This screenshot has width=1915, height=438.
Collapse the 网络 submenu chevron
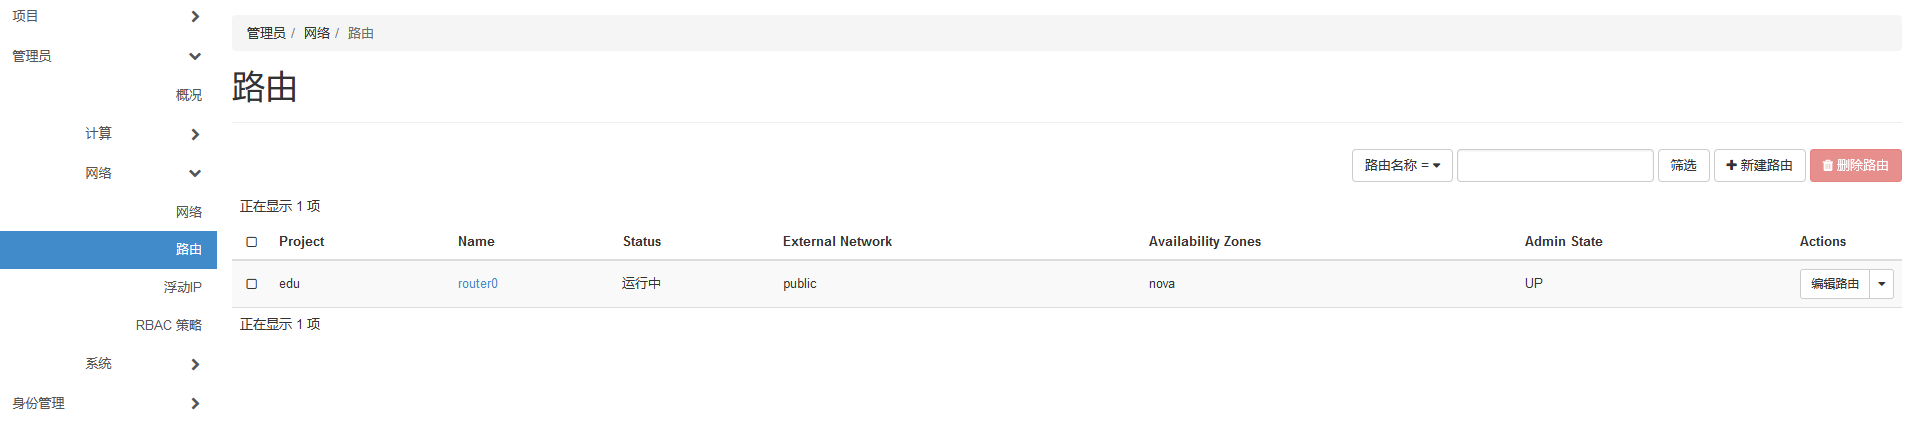click(195, 173)
